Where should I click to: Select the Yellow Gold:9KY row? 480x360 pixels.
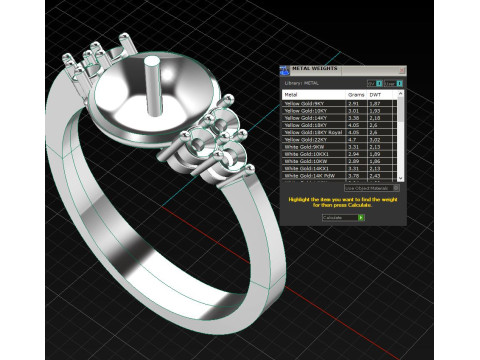(339, 104)
